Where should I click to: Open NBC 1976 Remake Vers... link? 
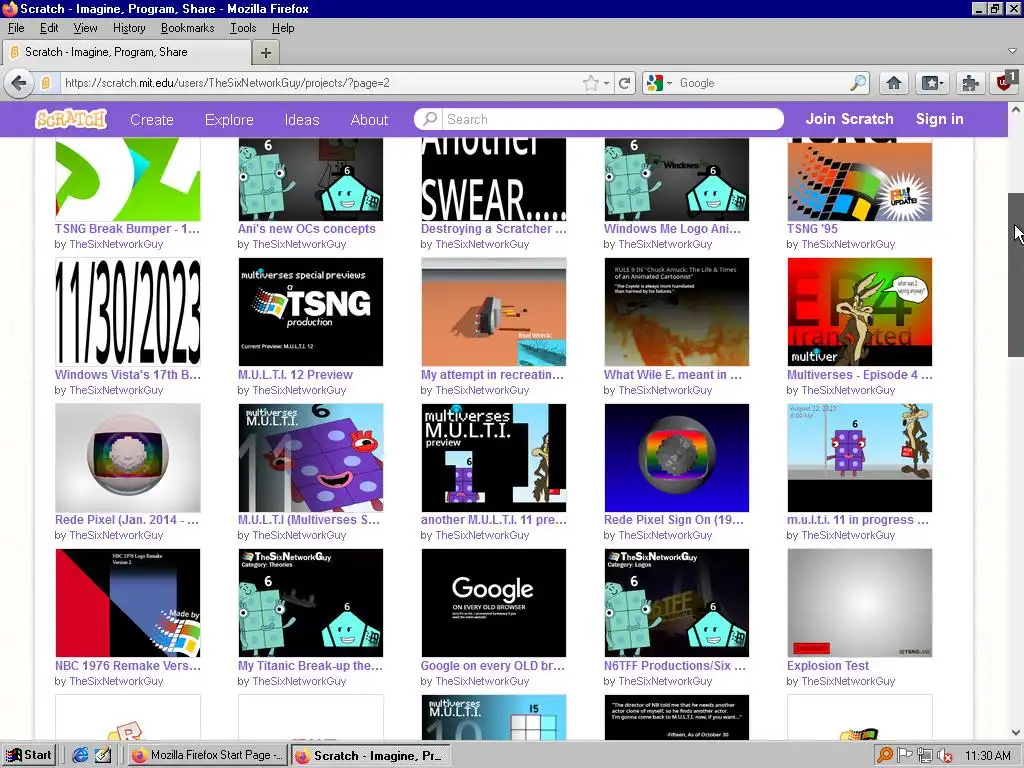[127, 665]
